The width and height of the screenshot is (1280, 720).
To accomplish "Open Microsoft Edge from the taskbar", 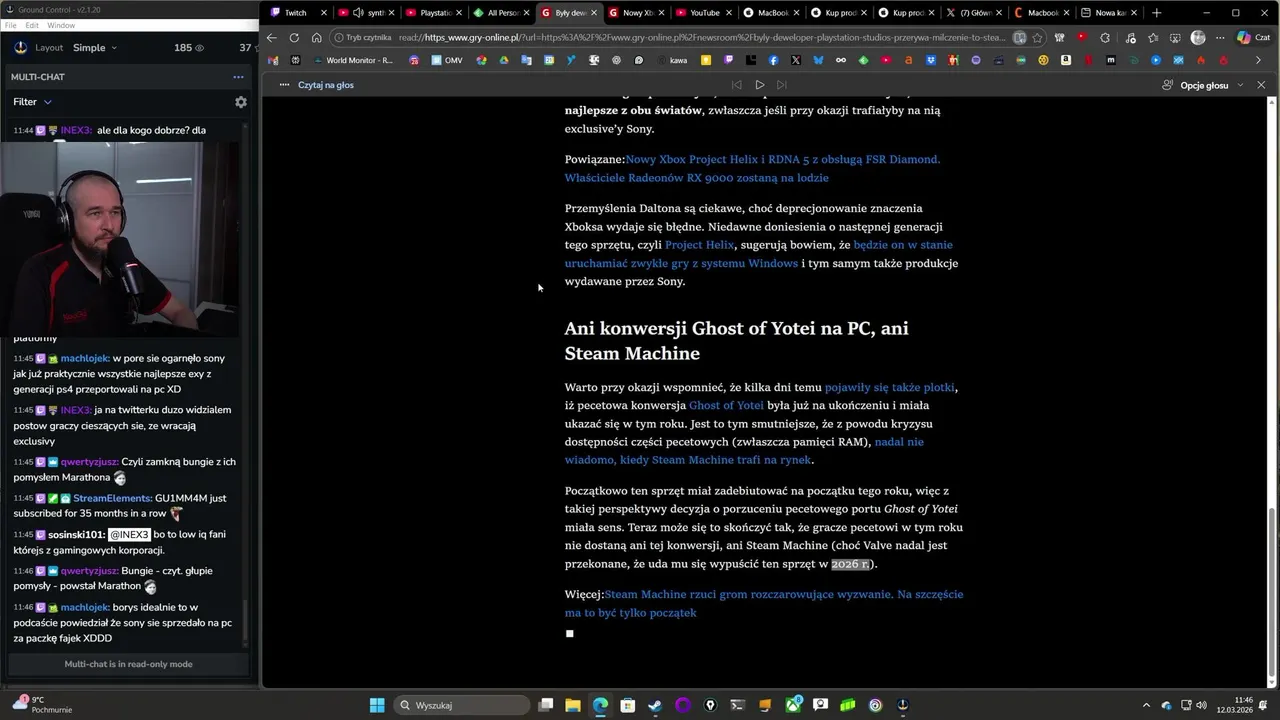I will click(600, 705).
